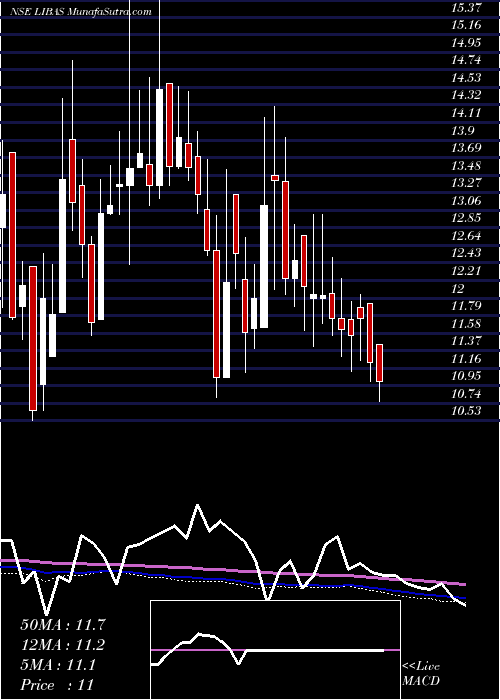Viewport: 500px width, 700px height.
Task: Click the 14.53 price axis label
Action: coord(467,78)
